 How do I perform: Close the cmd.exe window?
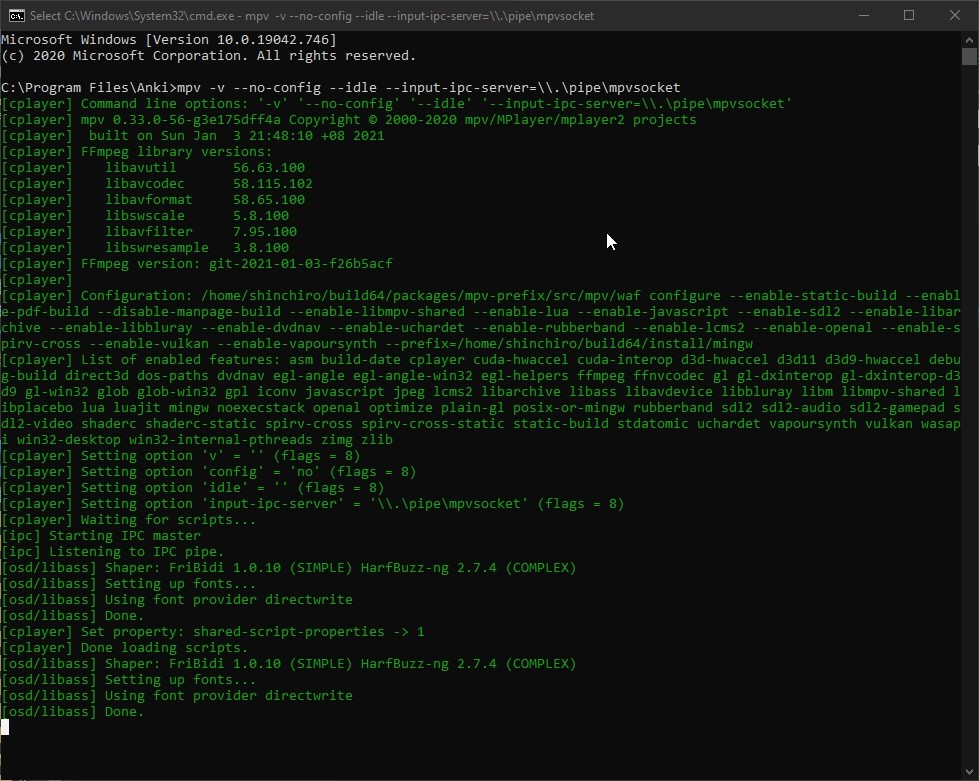[955, 16]
